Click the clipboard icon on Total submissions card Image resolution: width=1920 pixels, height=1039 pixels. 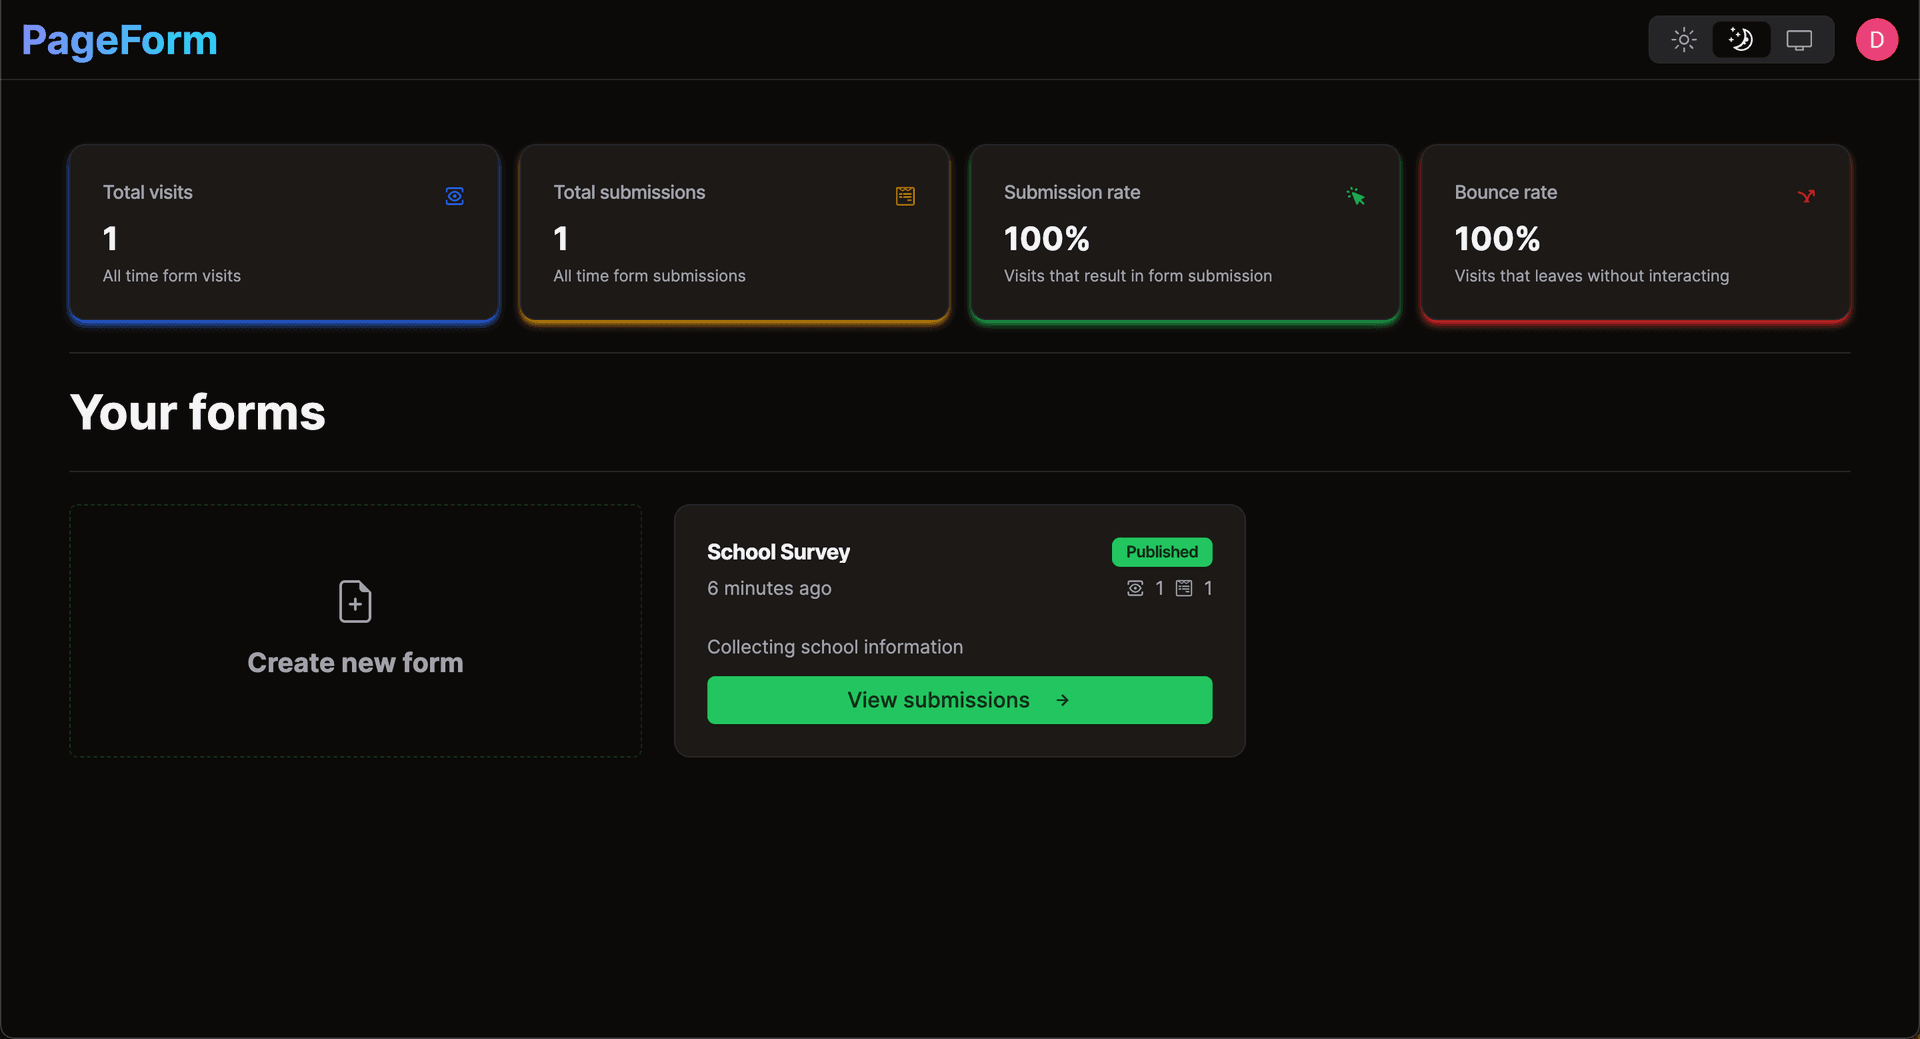(905, 196)
